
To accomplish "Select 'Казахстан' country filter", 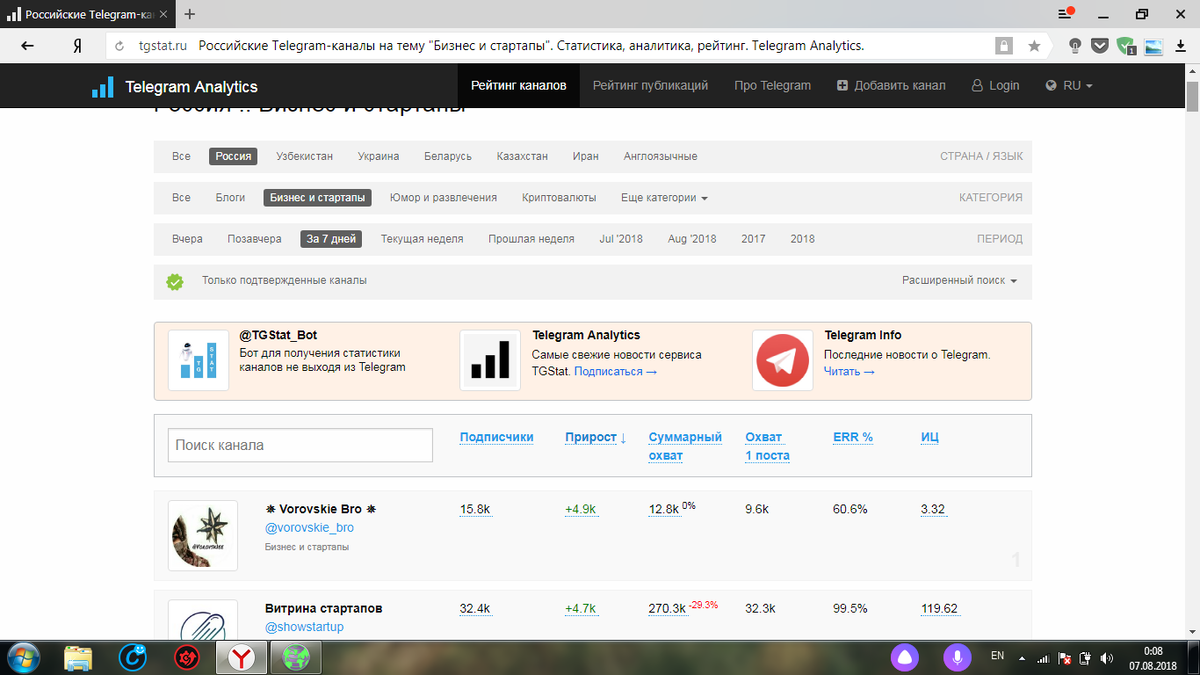I will 522,156.
